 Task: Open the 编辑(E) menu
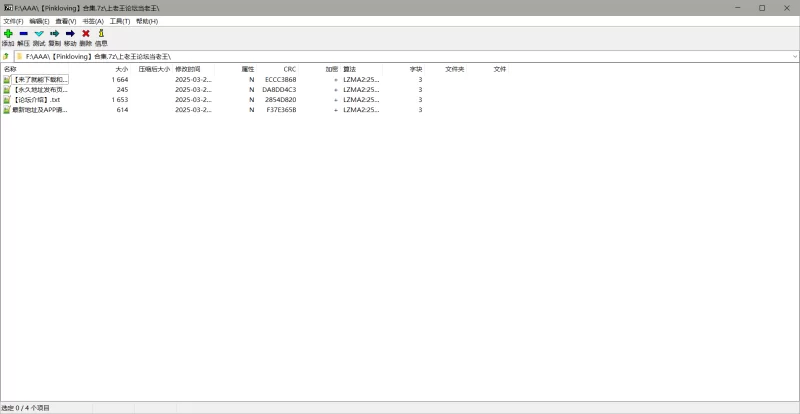[x=39, y=21]
